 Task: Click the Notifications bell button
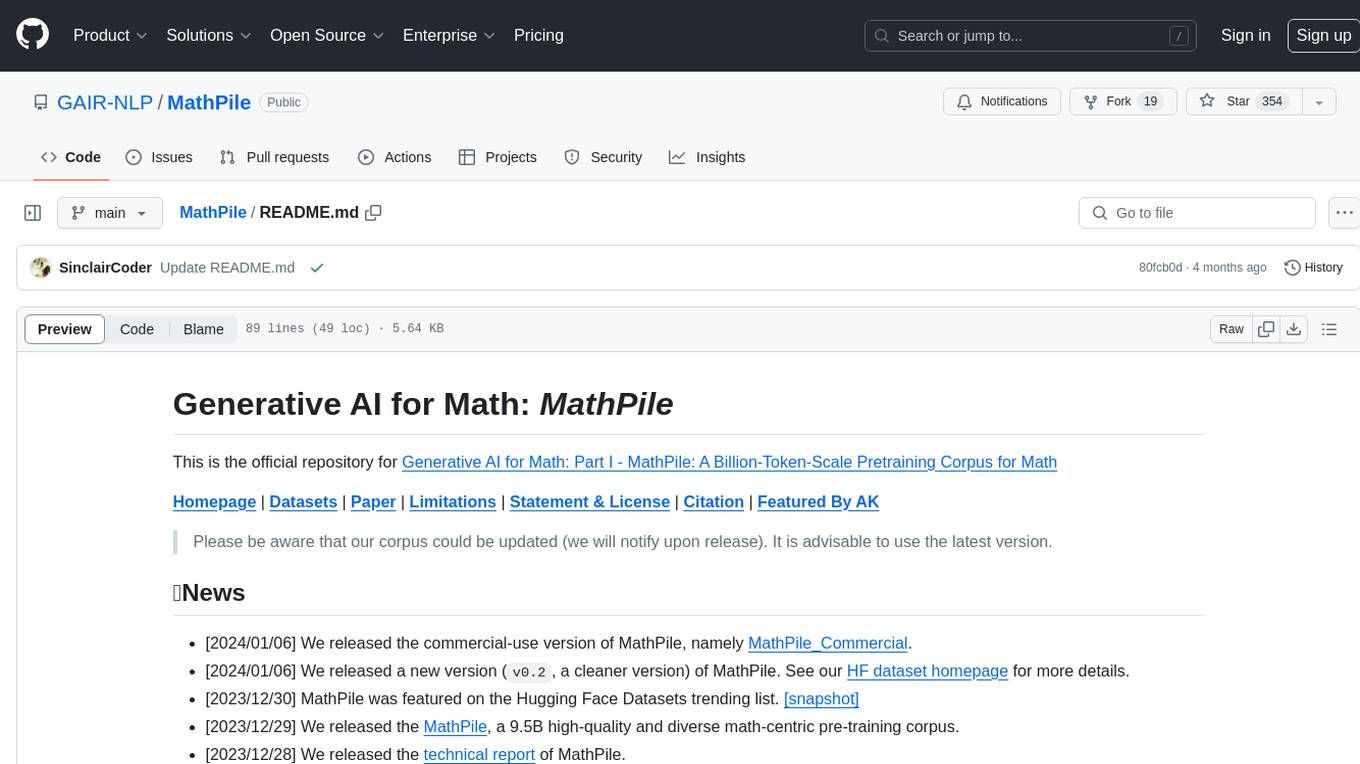pos(1002,101)
